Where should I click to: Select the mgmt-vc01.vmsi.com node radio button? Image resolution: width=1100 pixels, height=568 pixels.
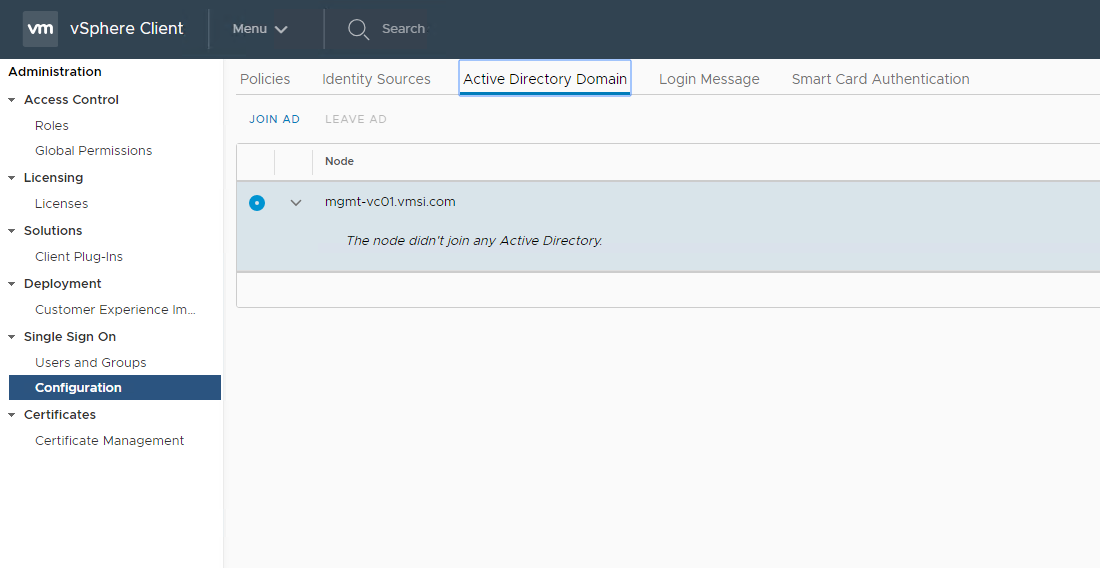coord(257,203)
